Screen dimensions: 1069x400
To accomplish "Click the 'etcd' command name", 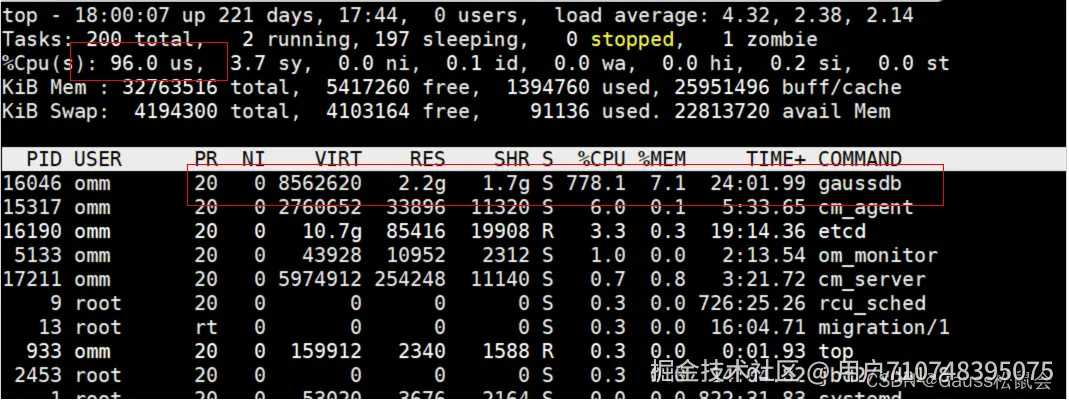I will [842, 231].
